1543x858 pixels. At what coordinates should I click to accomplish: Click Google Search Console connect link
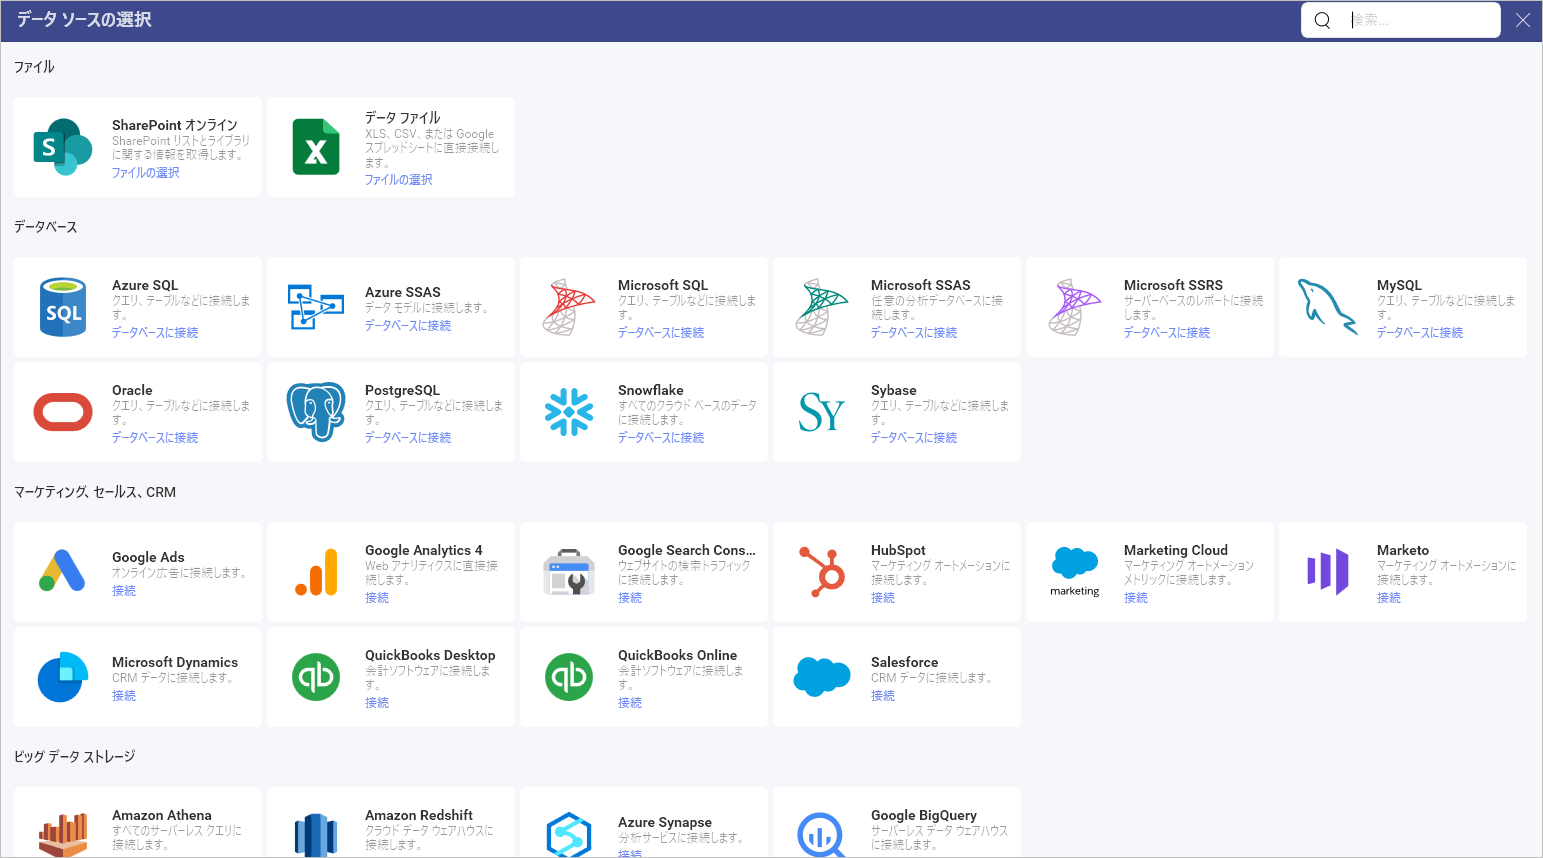coord(630,598)
